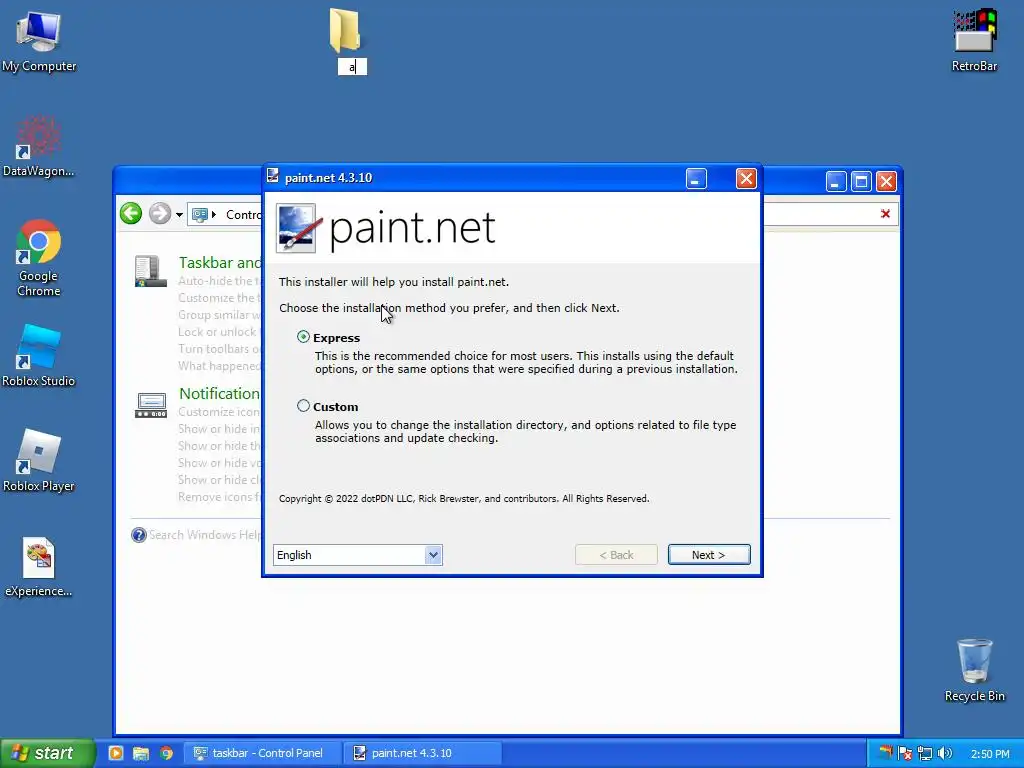Click the folder rename text box
The width and height of the screenshot is (1024, 768).
click(x=352, y=67)
